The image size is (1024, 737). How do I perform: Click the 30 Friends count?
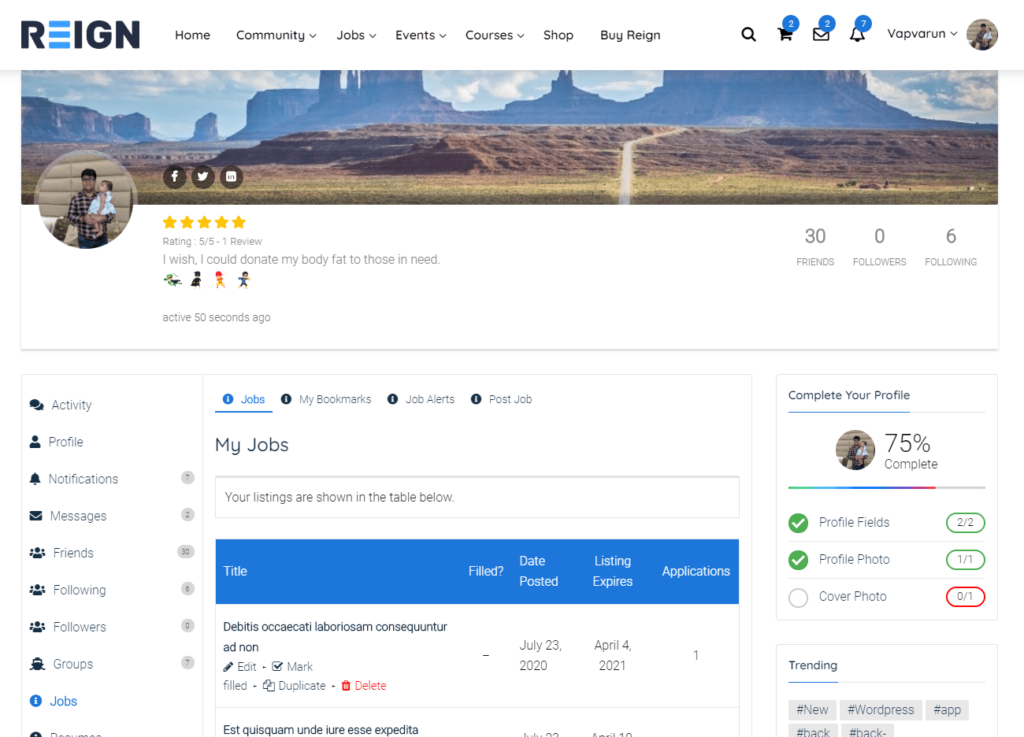pyautogui.click(x=815, y=246)
